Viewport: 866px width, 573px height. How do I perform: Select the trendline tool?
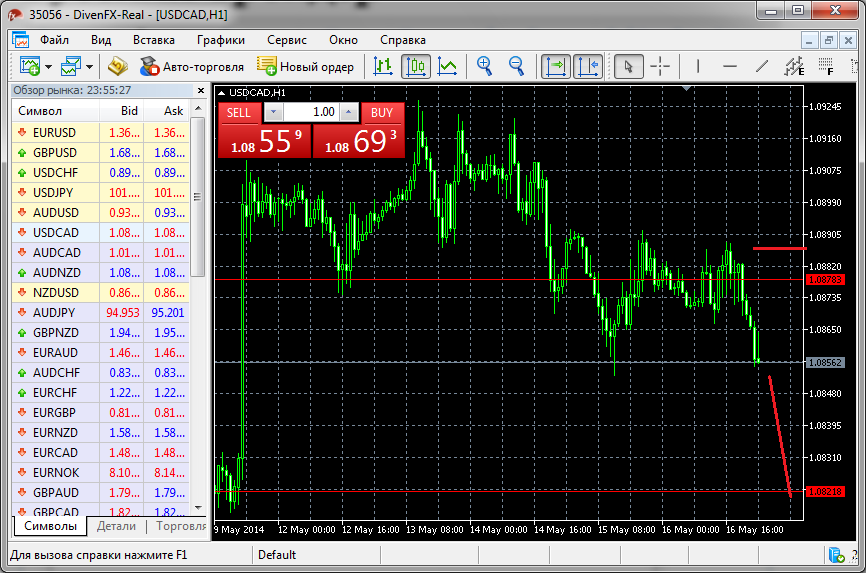(x=762, y=66)
